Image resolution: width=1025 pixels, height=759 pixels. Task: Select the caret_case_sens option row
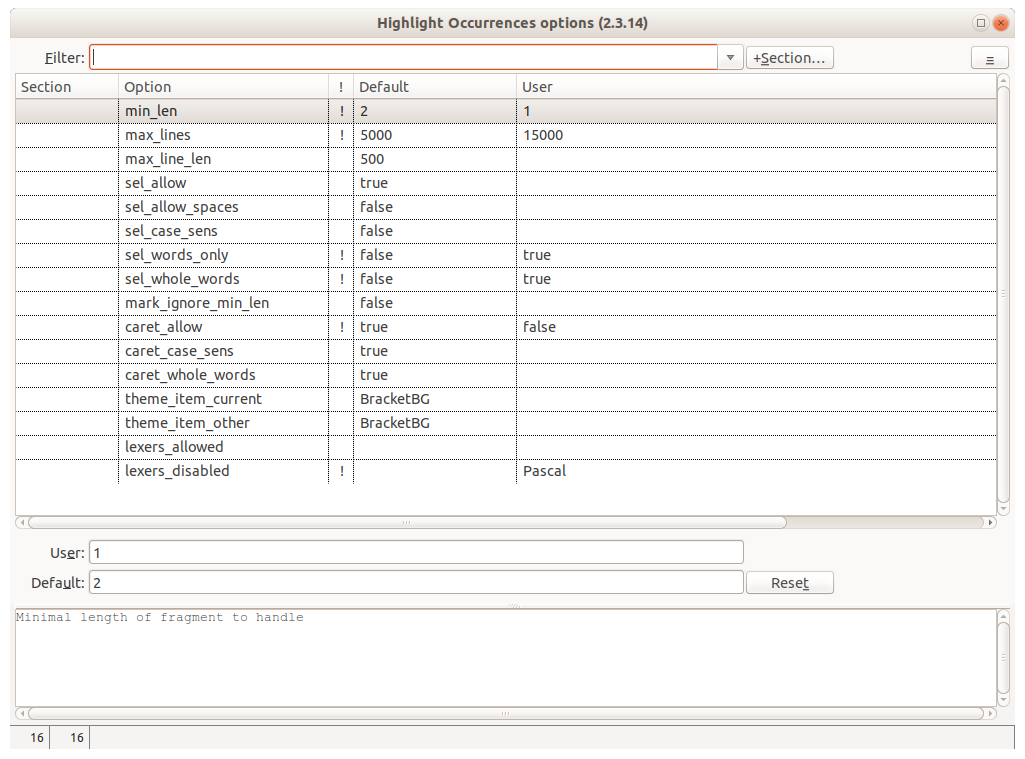tap(506, 351)
